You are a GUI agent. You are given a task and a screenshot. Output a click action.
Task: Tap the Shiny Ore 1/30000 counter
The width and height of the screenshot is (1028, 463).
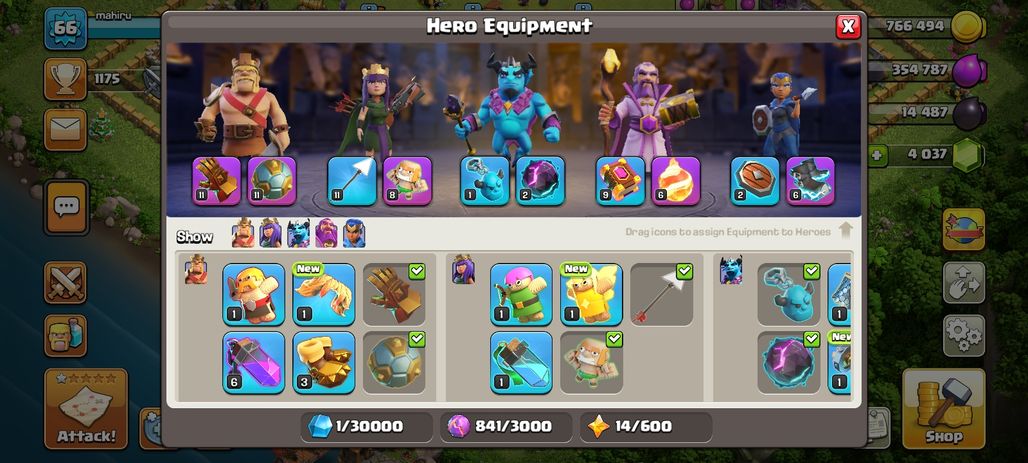[x=366, y=427]
